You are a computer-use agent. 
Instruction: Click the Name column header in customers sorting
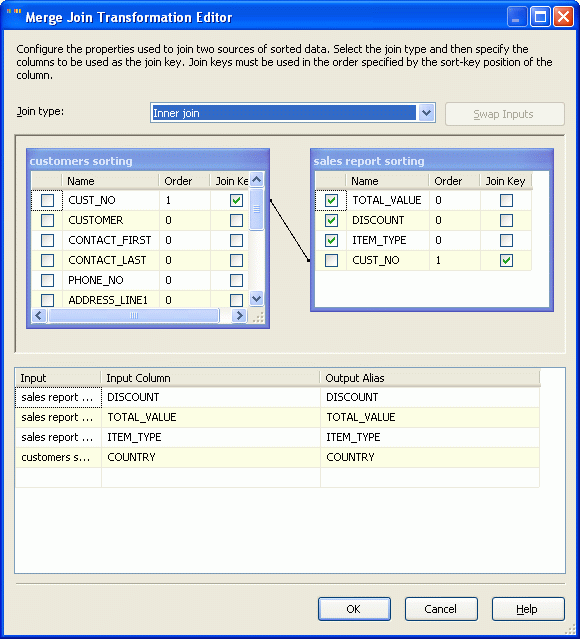(110, 181)
